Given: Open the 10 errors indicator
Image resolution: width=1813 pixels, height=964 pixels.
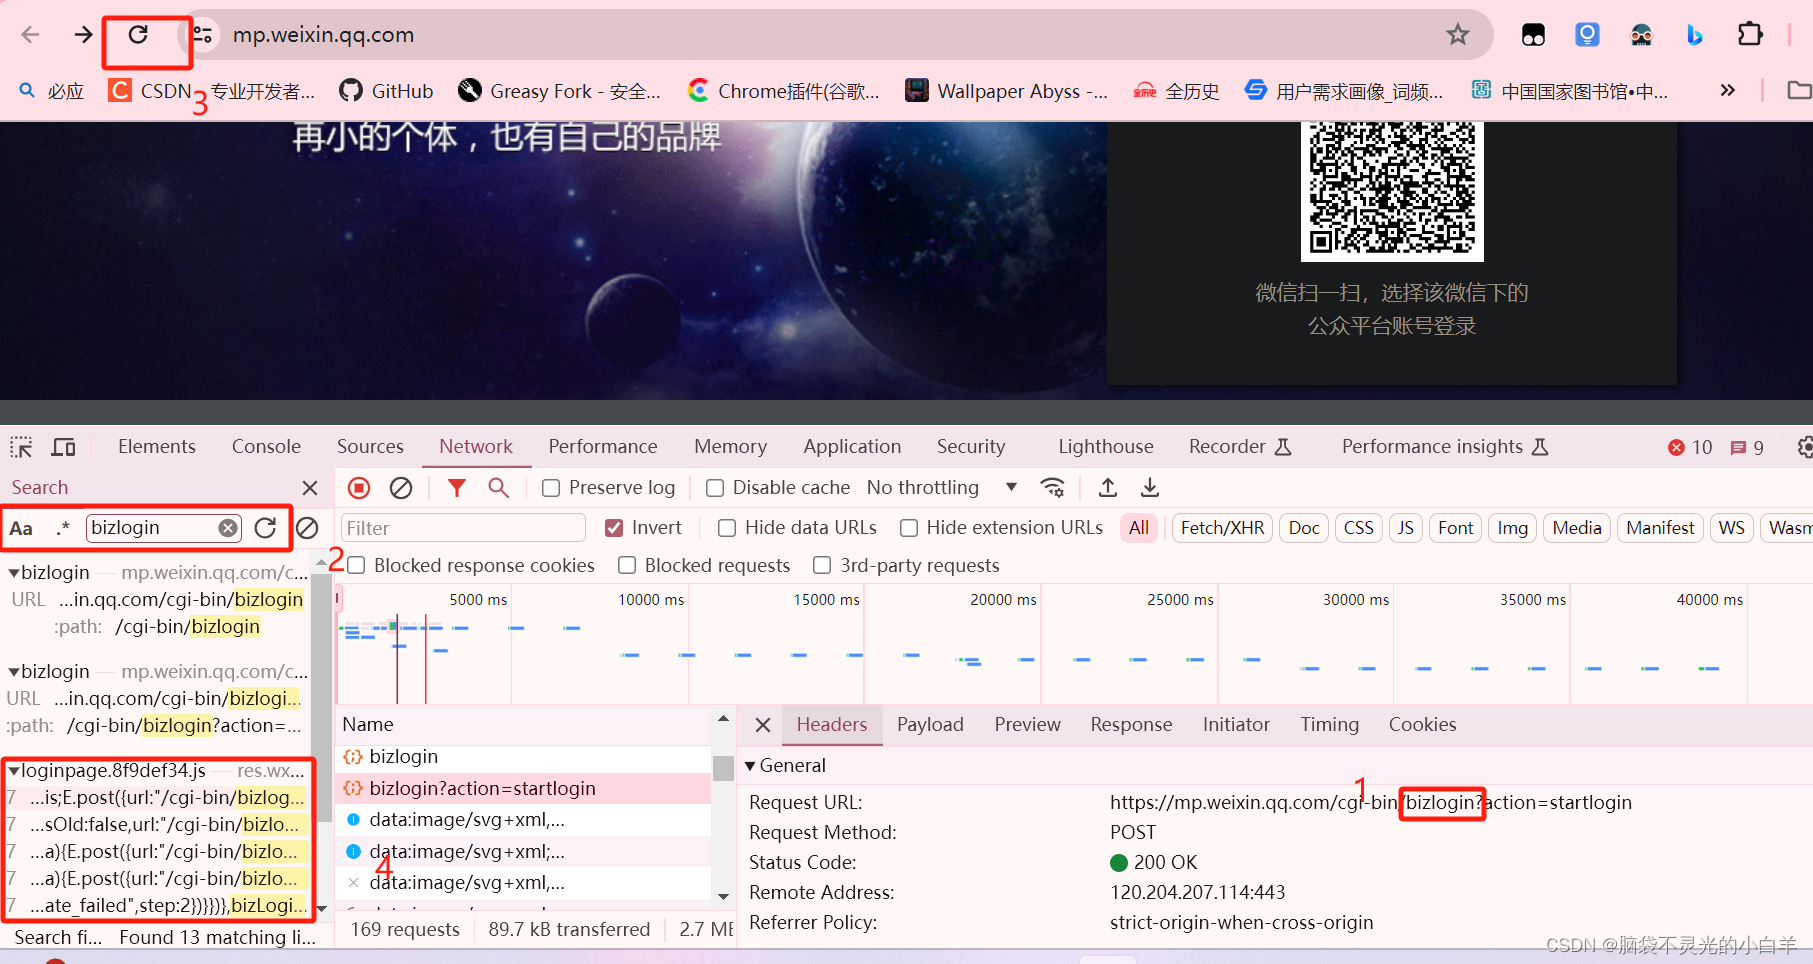Looking at the screenshot, I should coord(1690,447).
